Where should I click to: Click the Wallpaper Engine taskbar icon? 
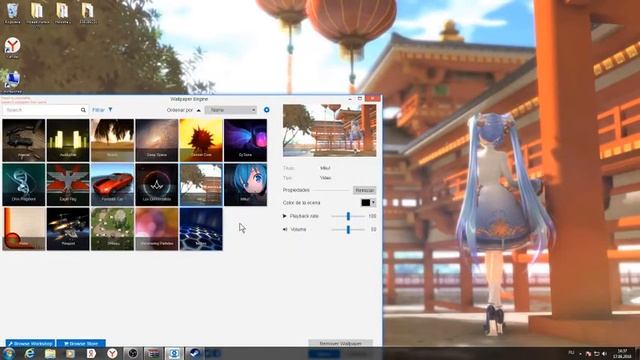[174, 353]
